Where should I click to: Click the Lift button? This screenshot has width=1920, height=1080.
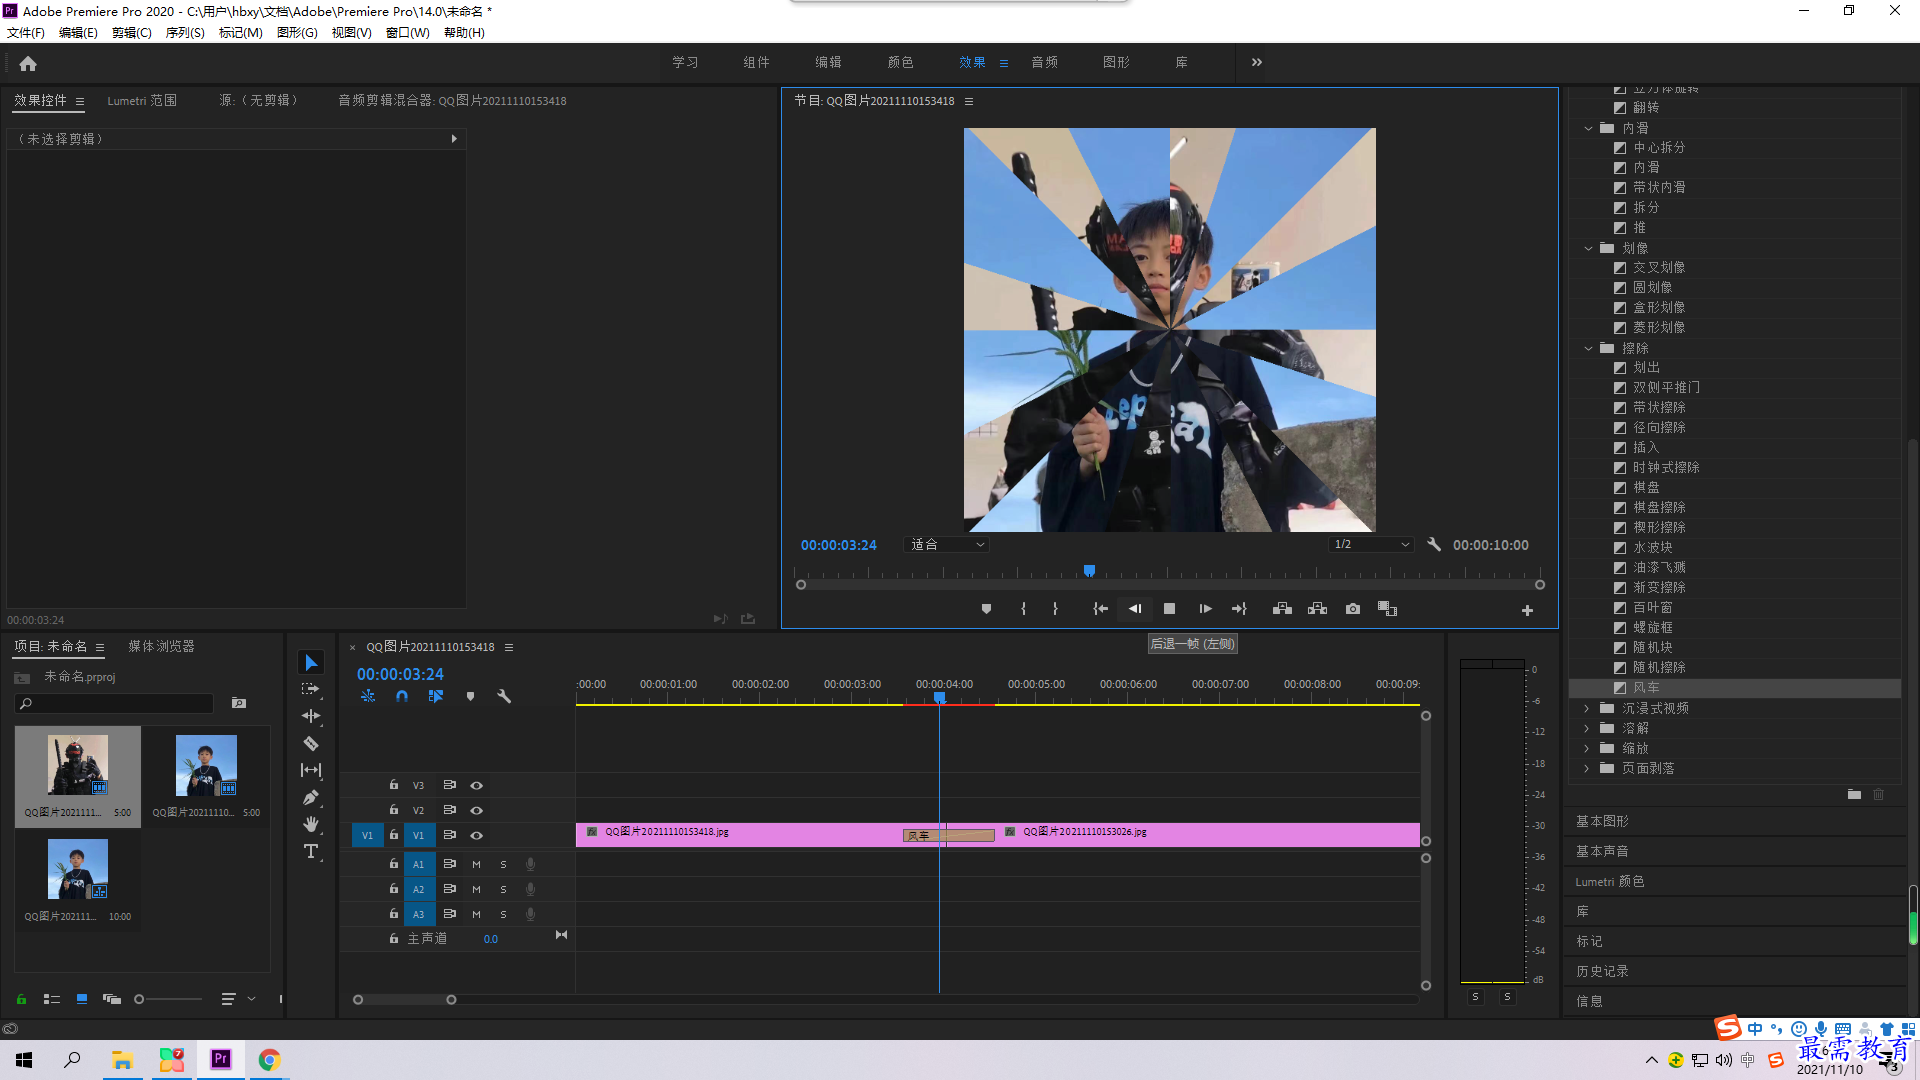[x=1282, y=609]
